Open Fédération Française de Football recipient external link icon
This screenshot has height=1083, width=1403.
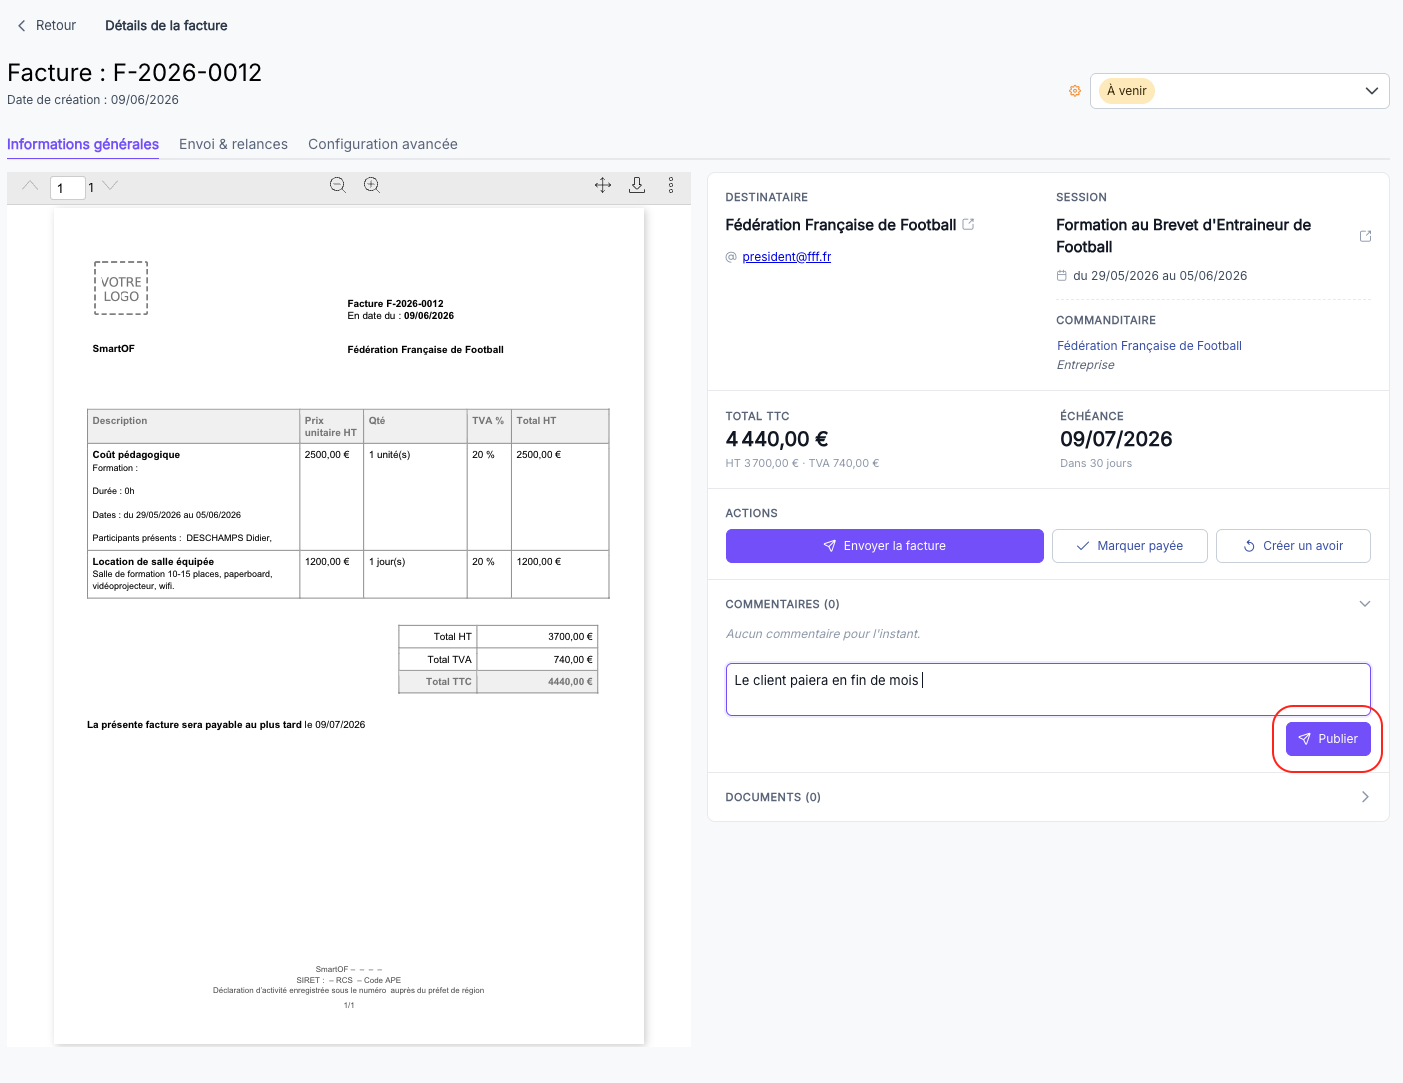(x=968, y=225)
